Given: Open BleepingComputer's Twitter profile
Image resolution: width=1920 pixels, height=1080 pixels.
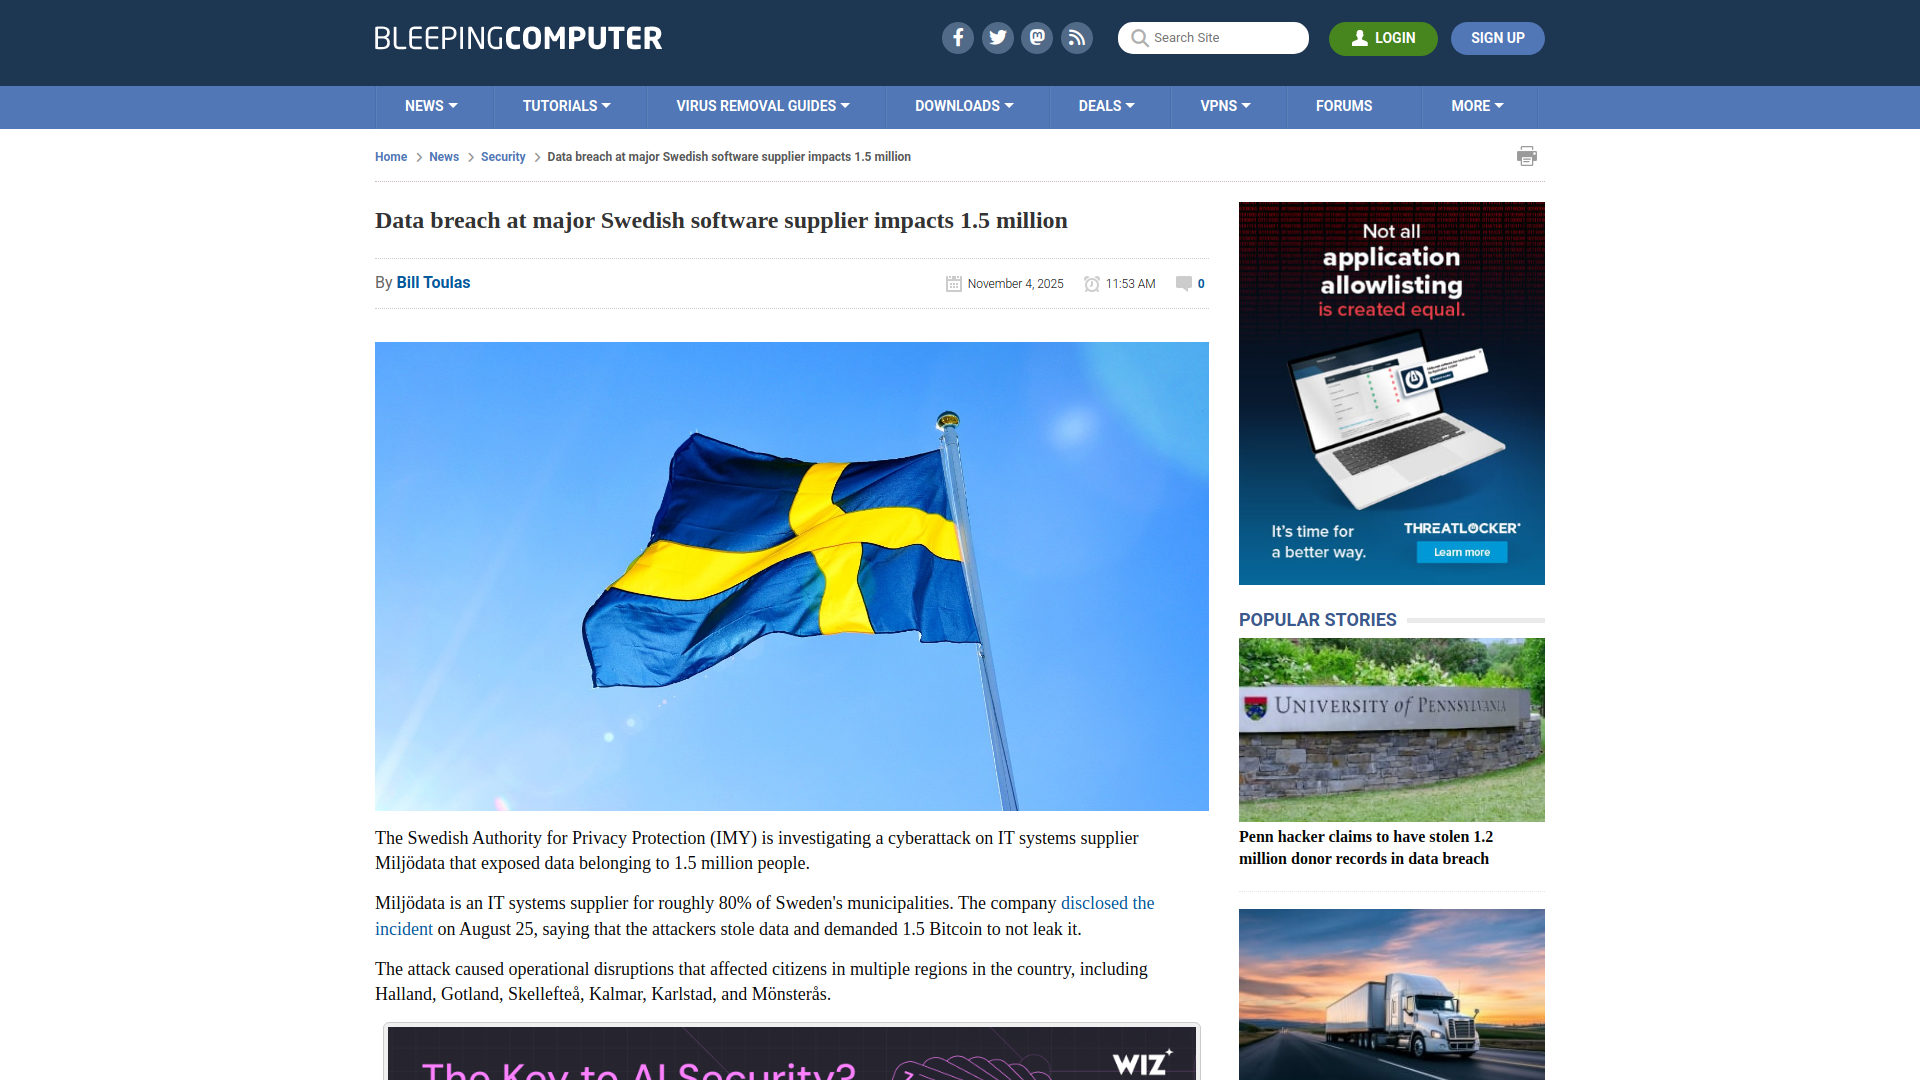Looking at the screenshot, I should tap(997, 37).
